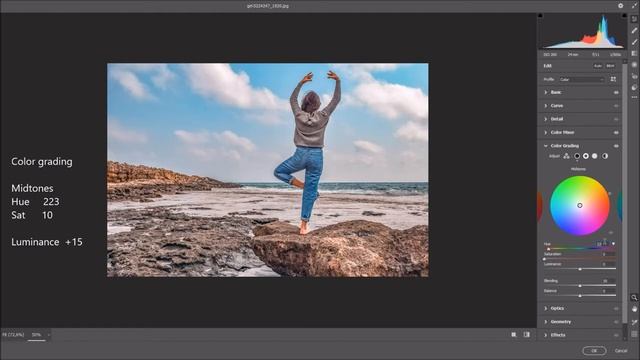Image resolution: width=640 pixels, height=360 pixels.
Task: Toggle Effects panel visibility eye
Action: (x=616, y=335)
